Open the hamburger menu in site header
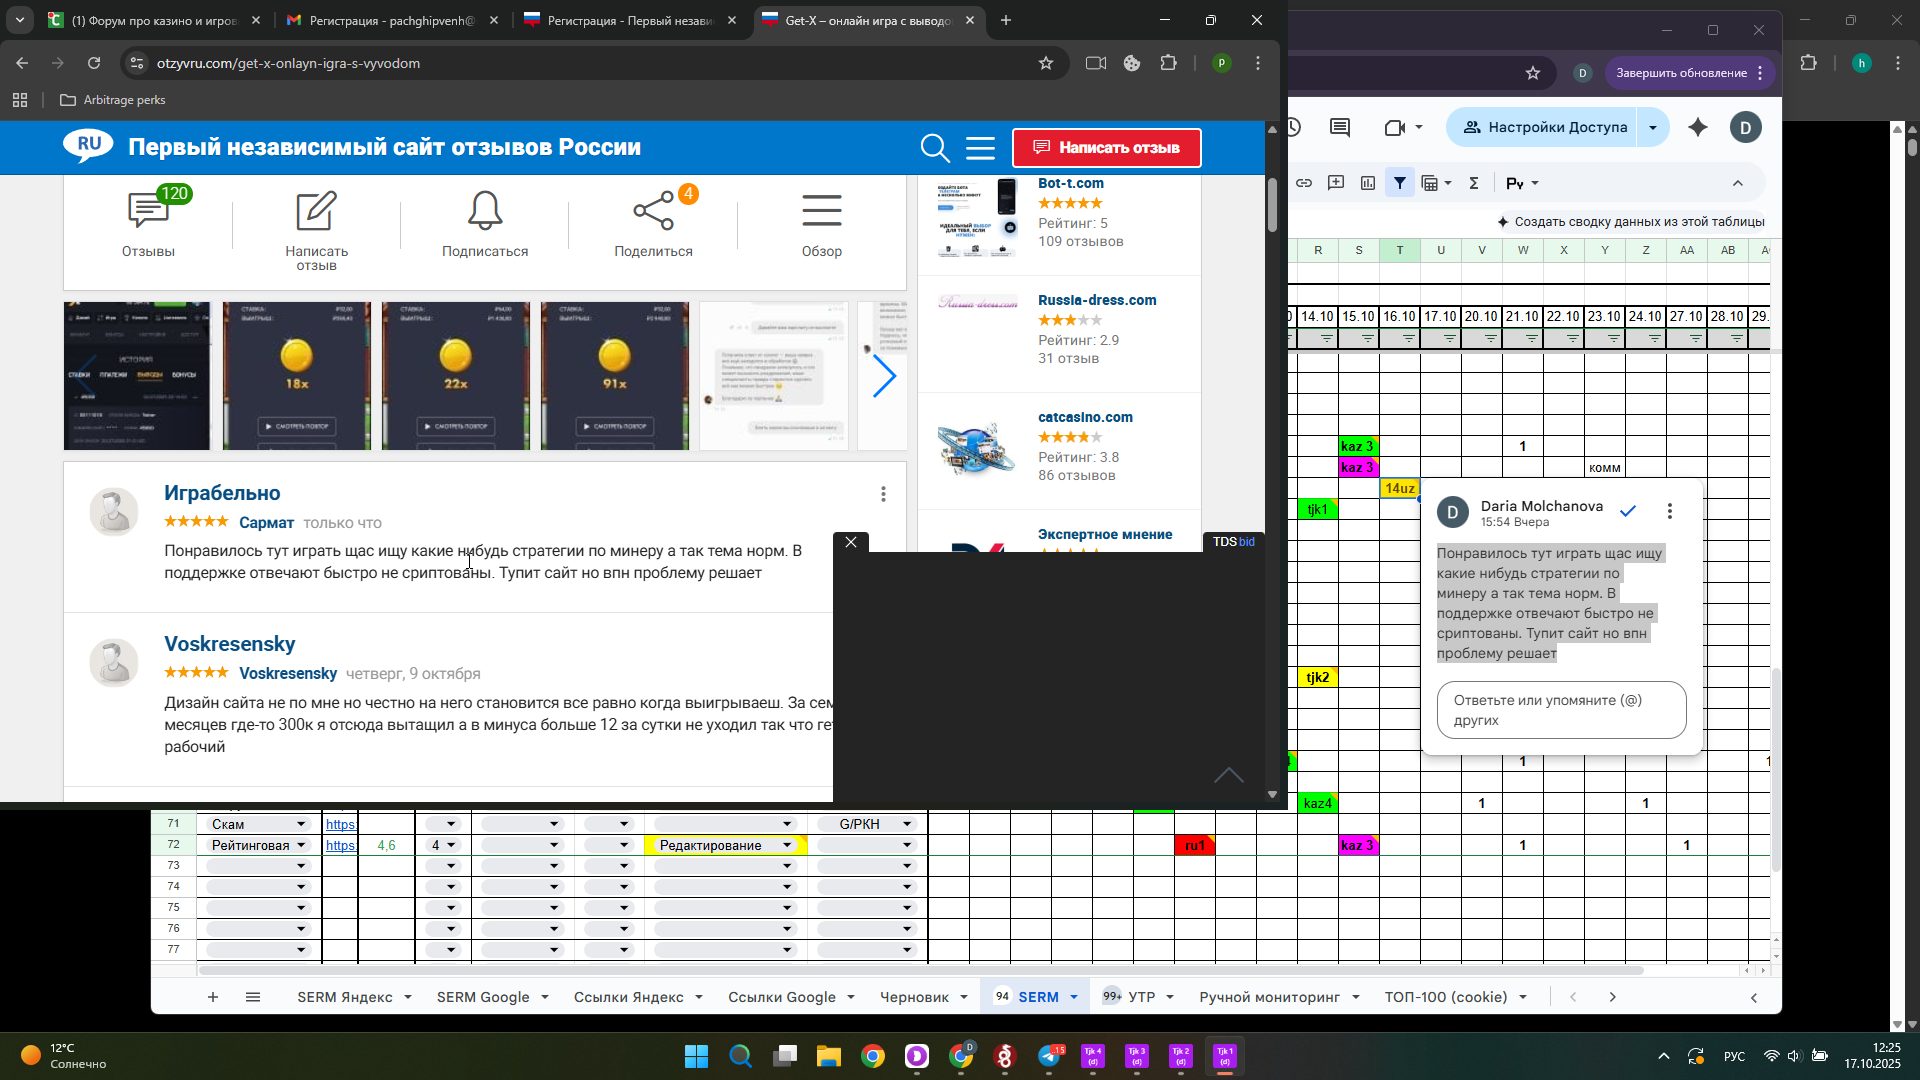The height and width of the screenshot is (1080, 1920). [x=980, y=148]
